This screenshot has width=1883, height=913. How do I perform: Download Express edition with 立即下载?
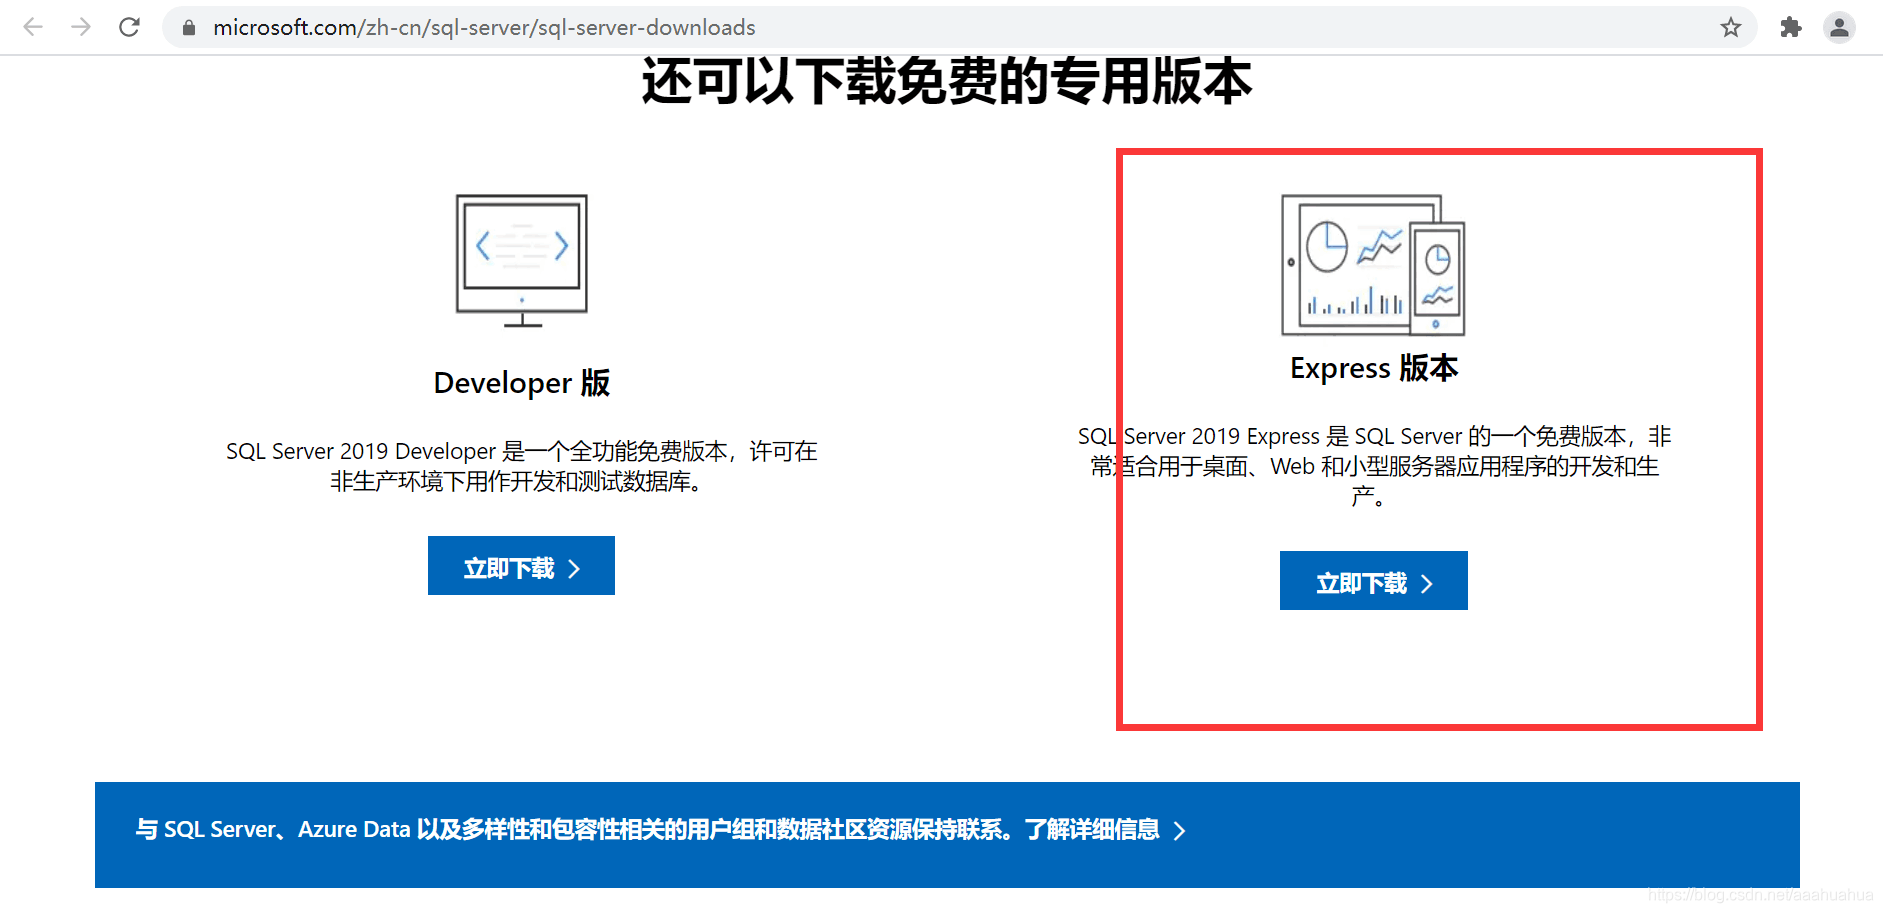coord(1374,581)
